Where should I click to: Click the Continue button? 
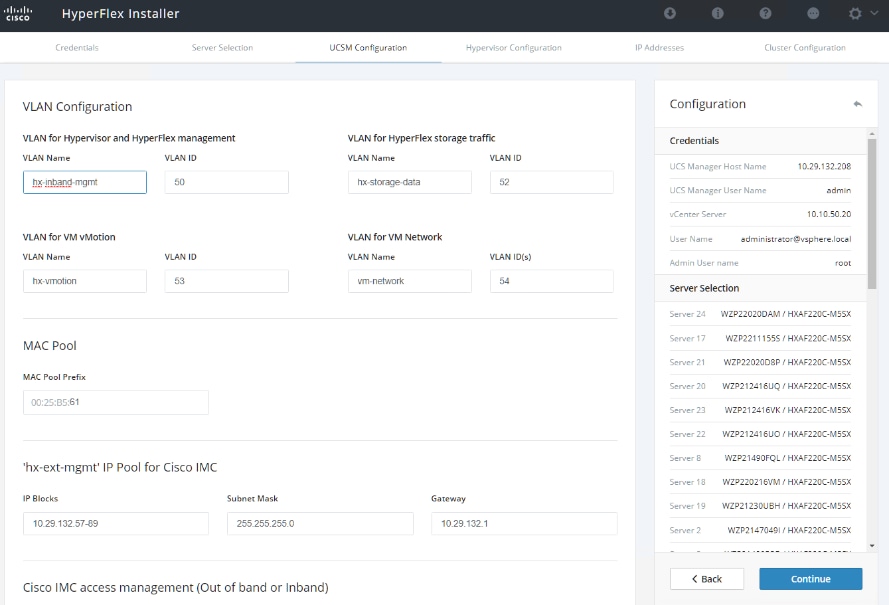(x=810, y=579)
